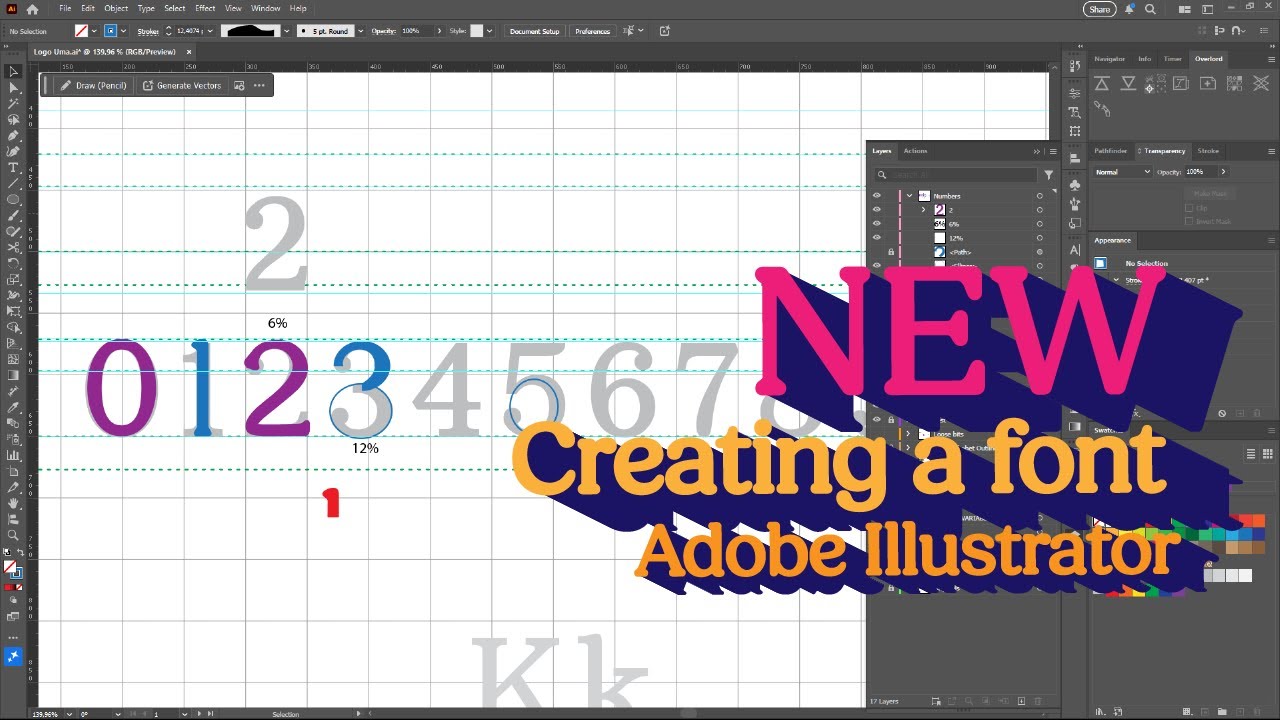
Task: Open Layers panel filter funnel
Action: [1048, 174]
